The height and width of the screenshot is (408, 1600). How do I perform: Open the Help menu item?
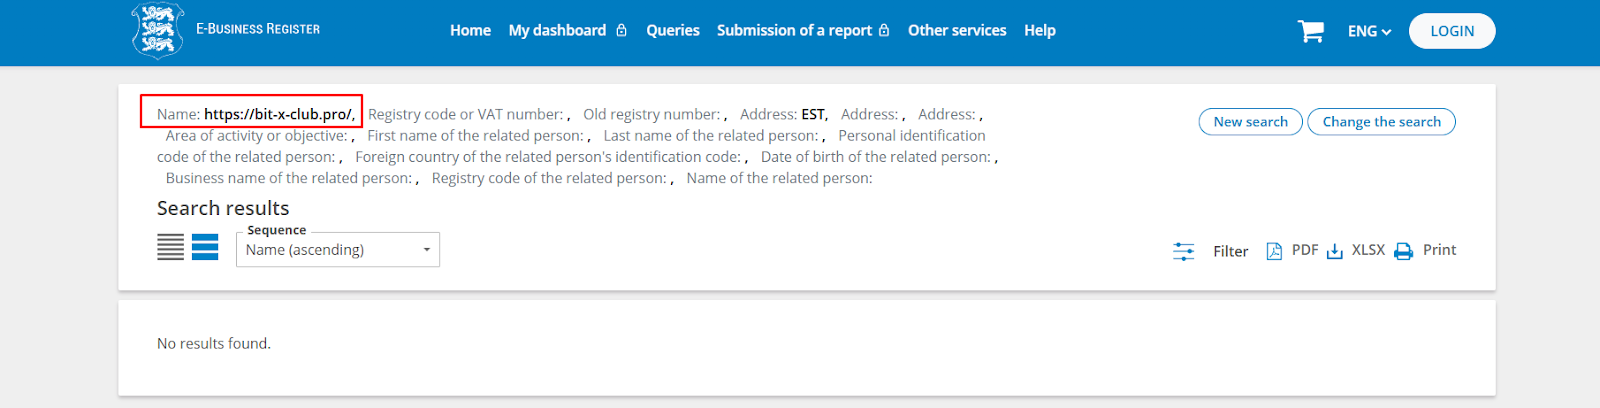click(x=1039, y=31)
